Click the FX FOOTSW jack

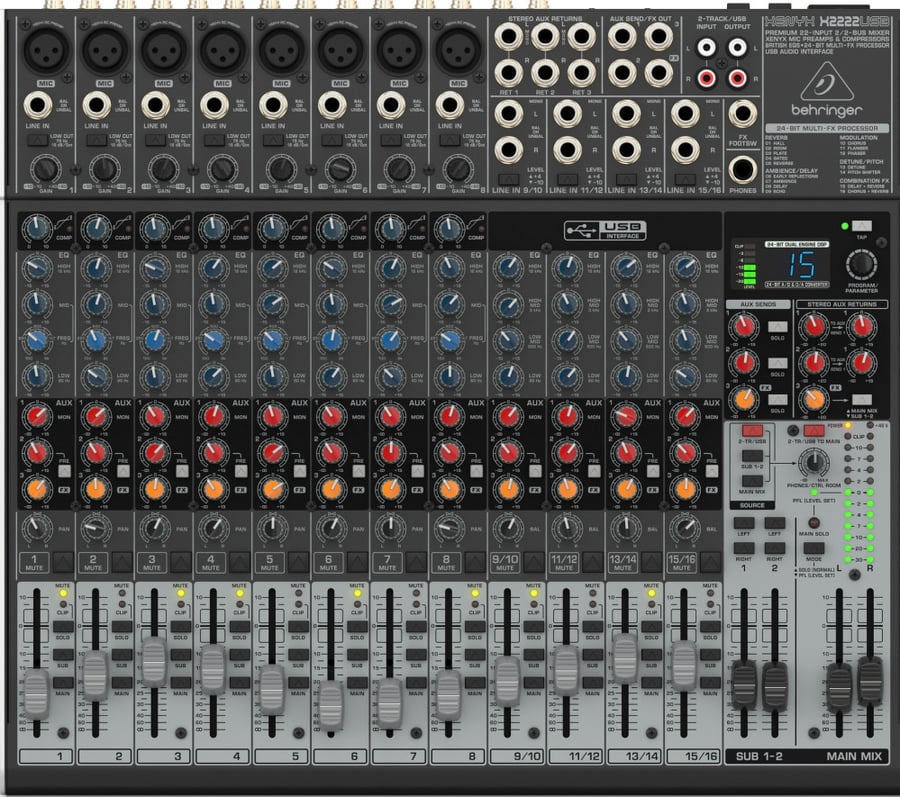pyautogui.click(x=743, y=114)
